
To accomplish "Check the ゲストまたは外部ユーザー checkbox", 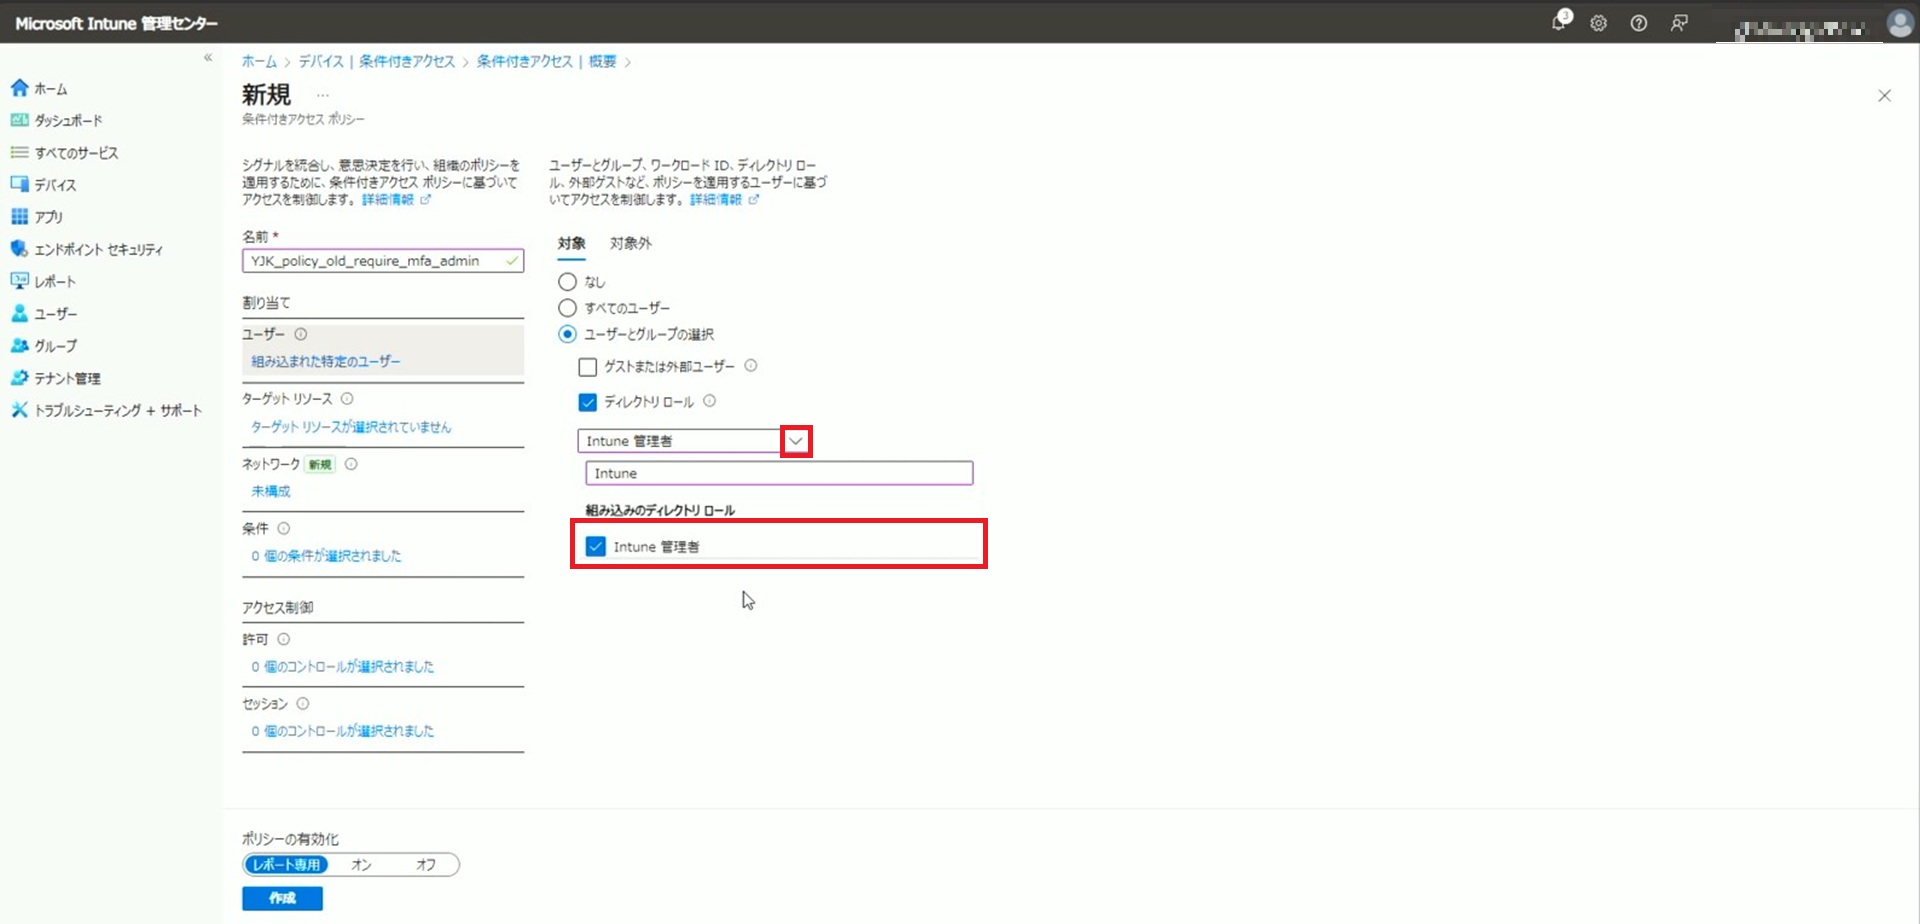I will [x=588, y=367].
